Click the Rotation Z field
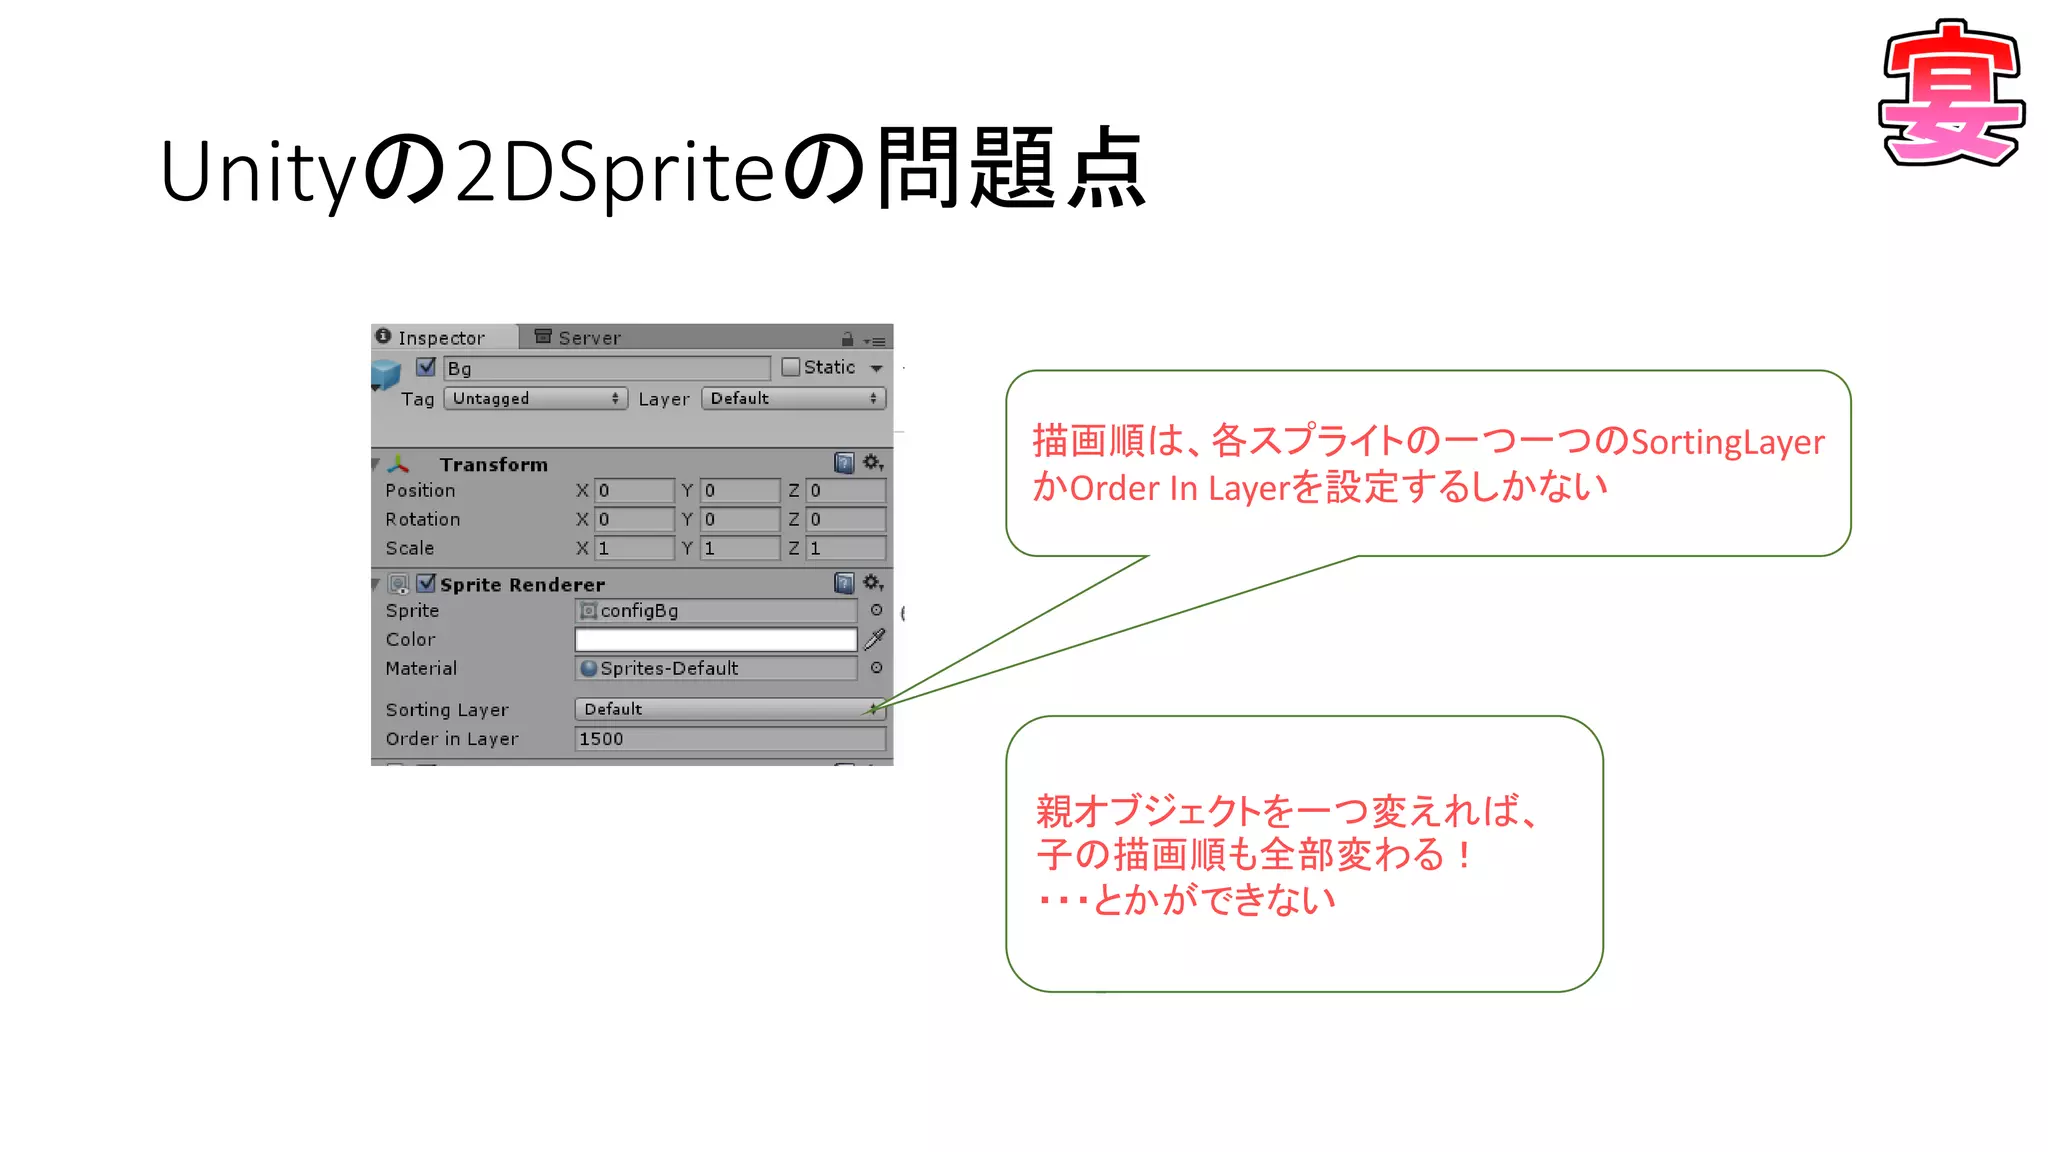 (846, 519)
